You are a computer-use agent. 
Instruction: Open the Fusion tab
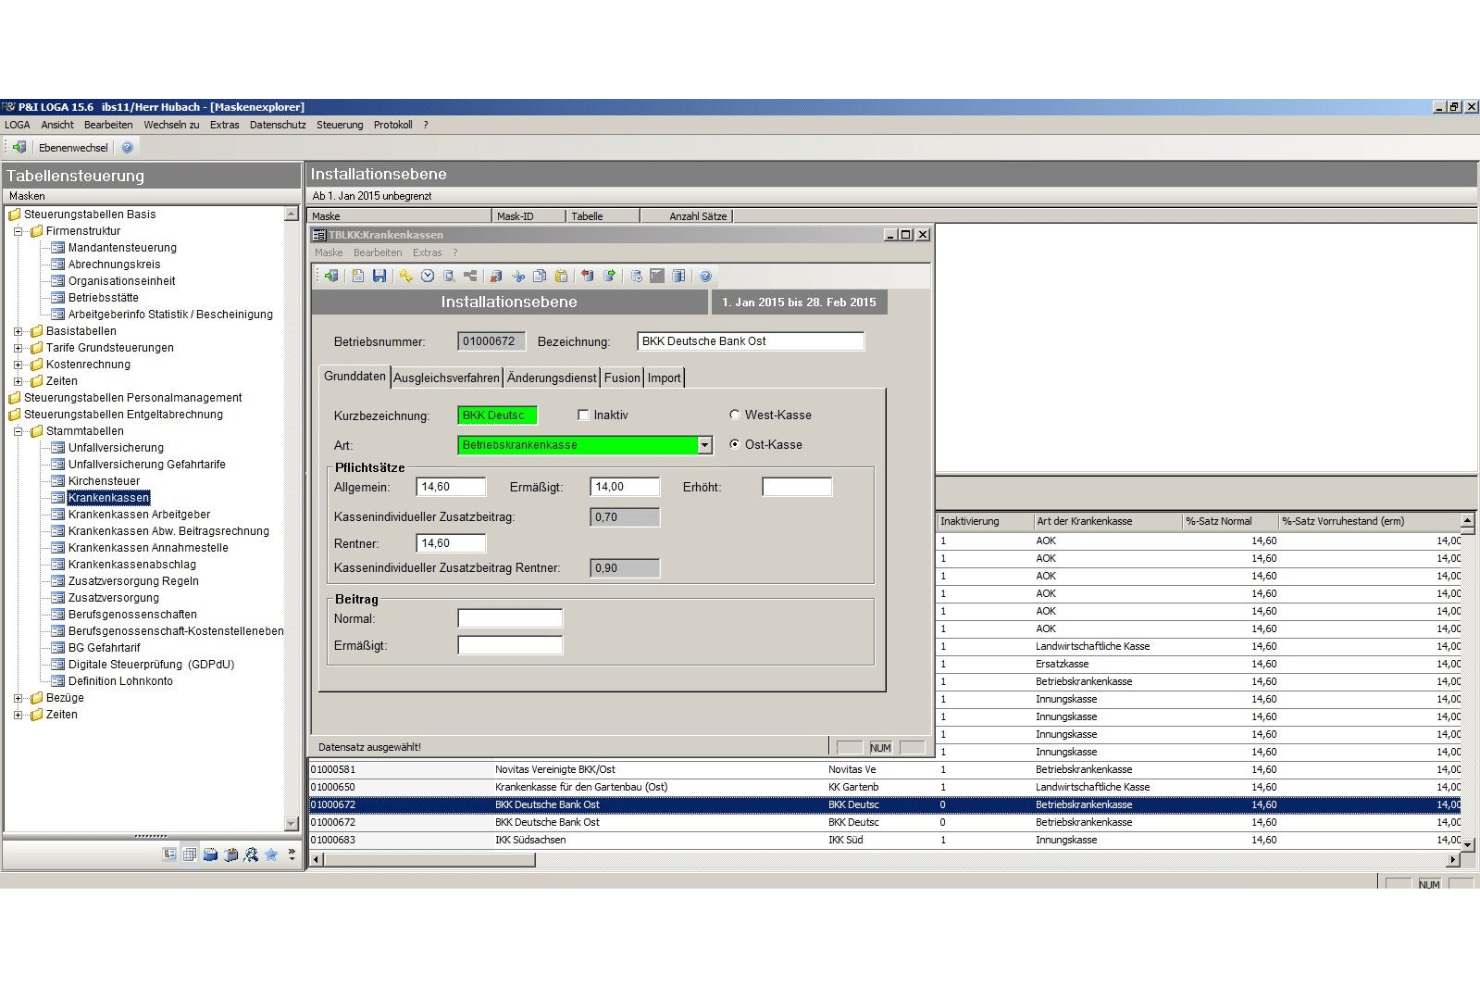point(622,378)
